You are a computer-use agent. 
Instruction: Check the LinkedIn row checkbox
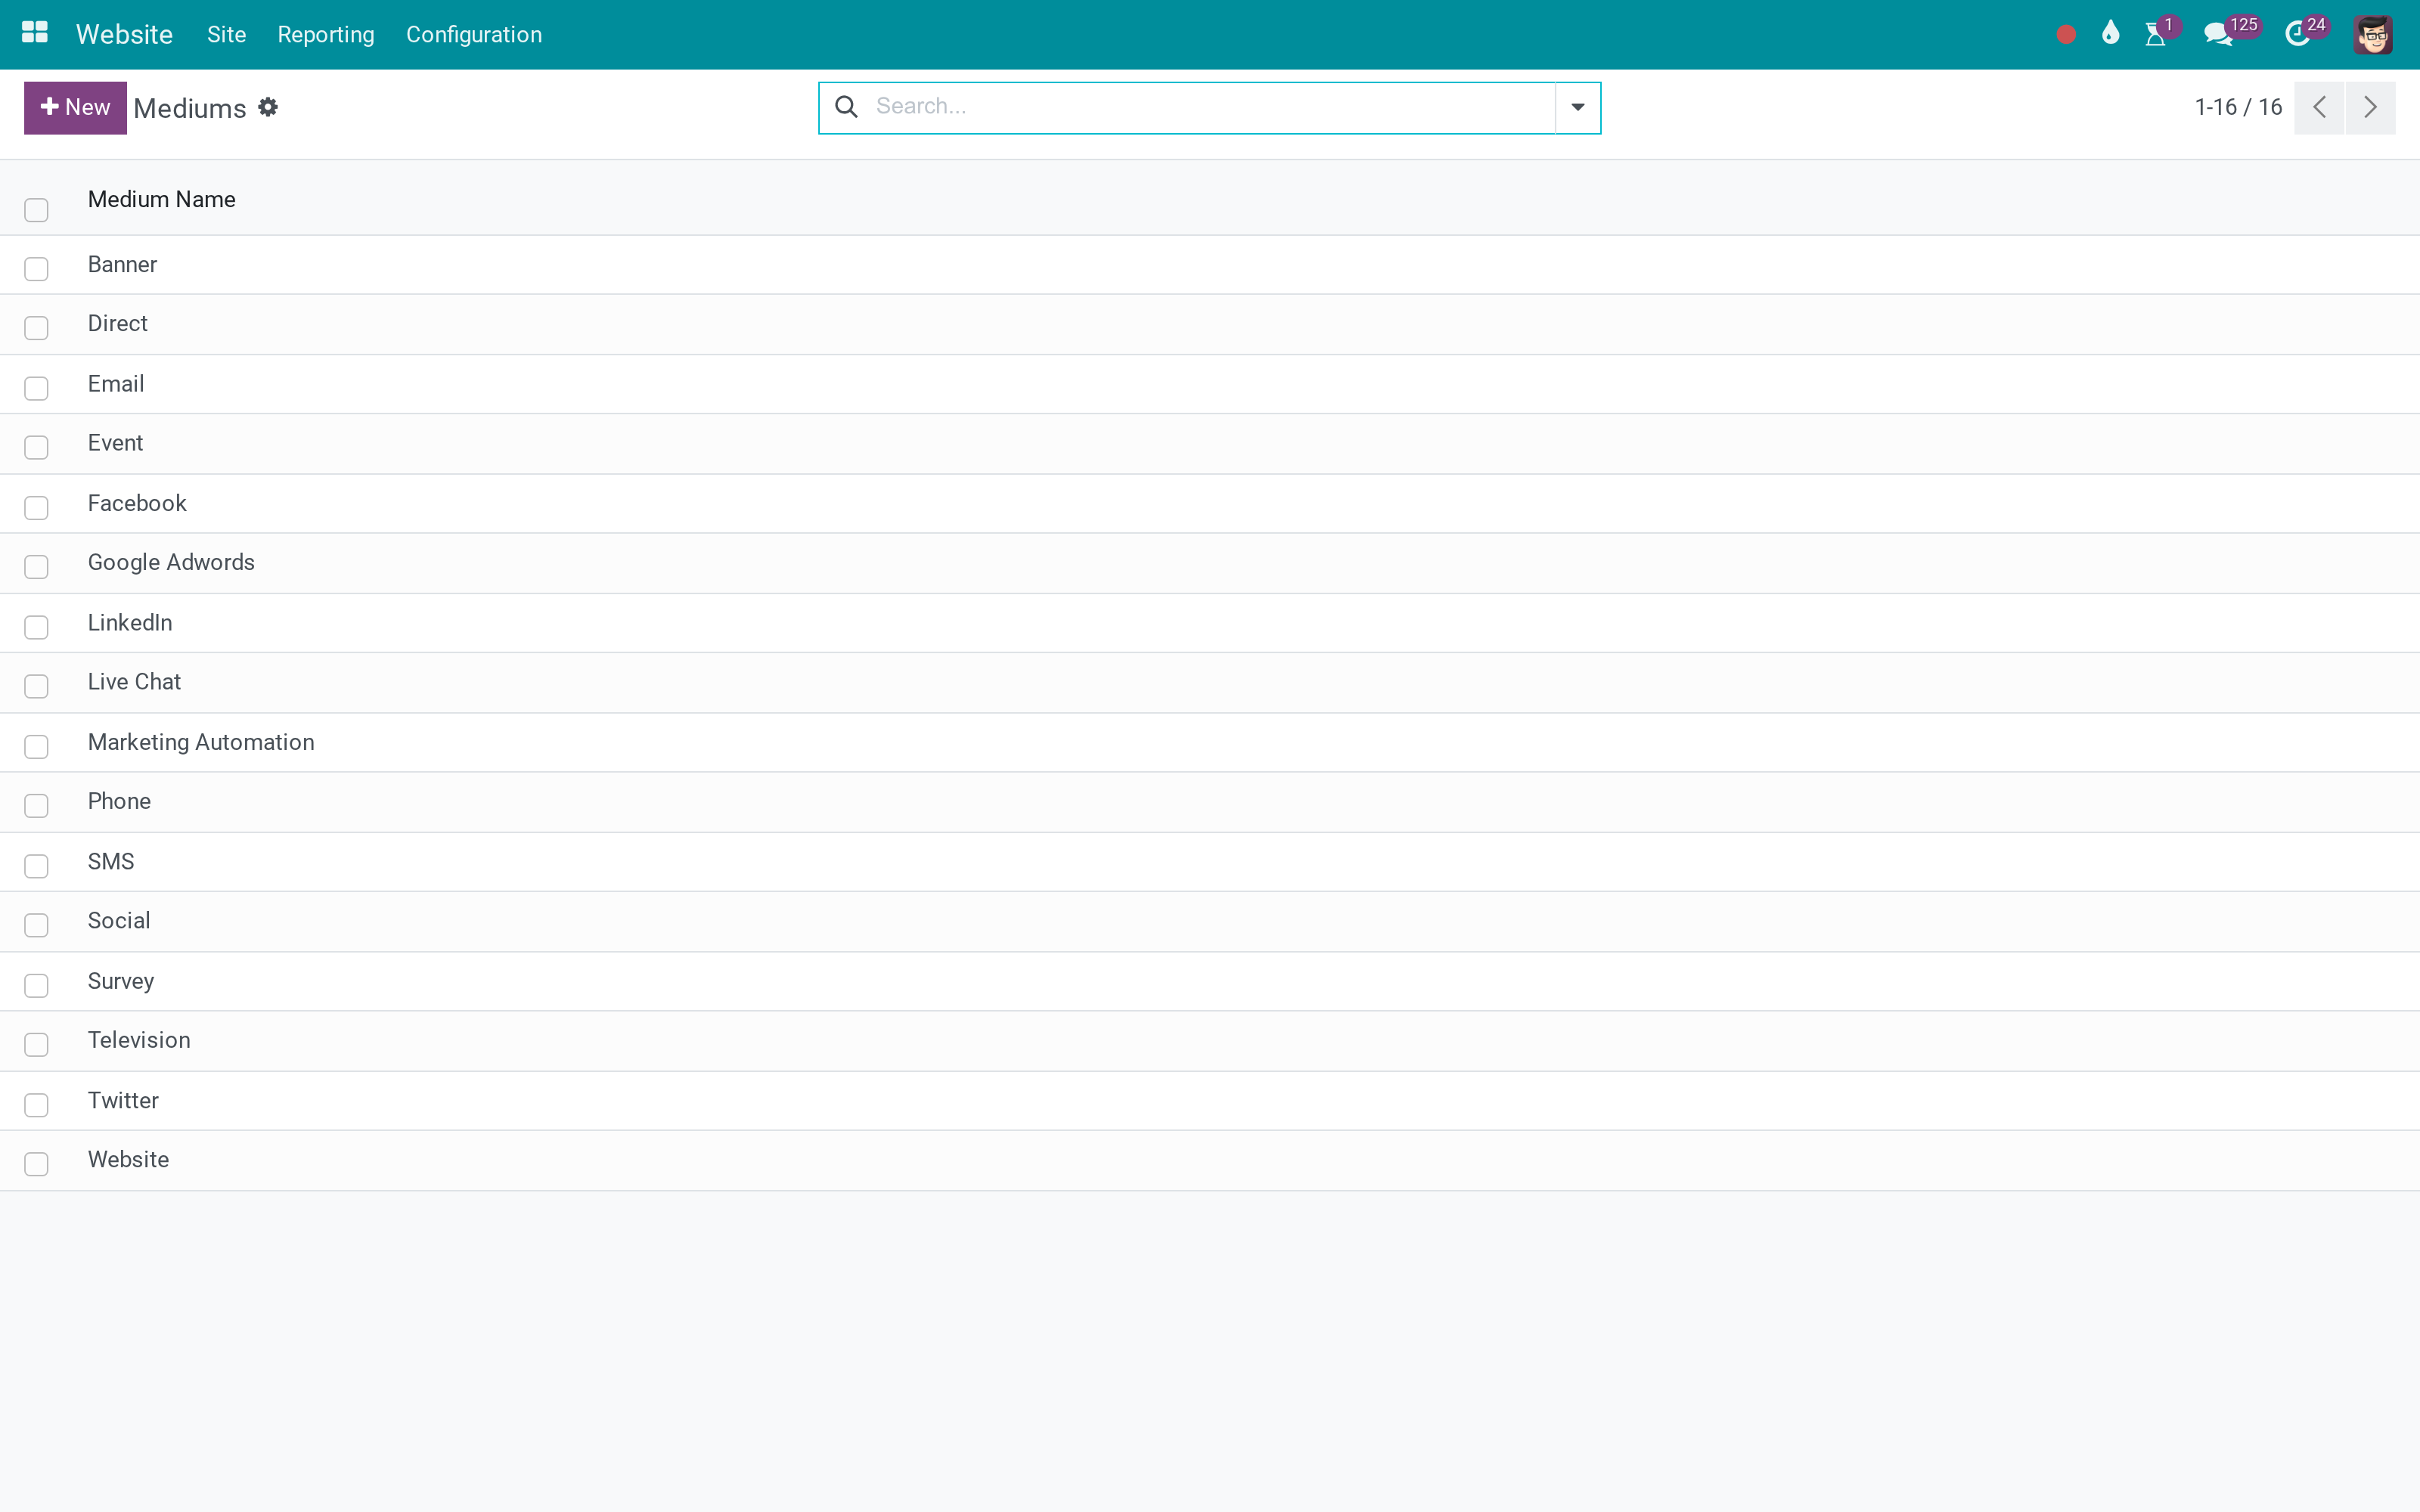click(36, 627)
